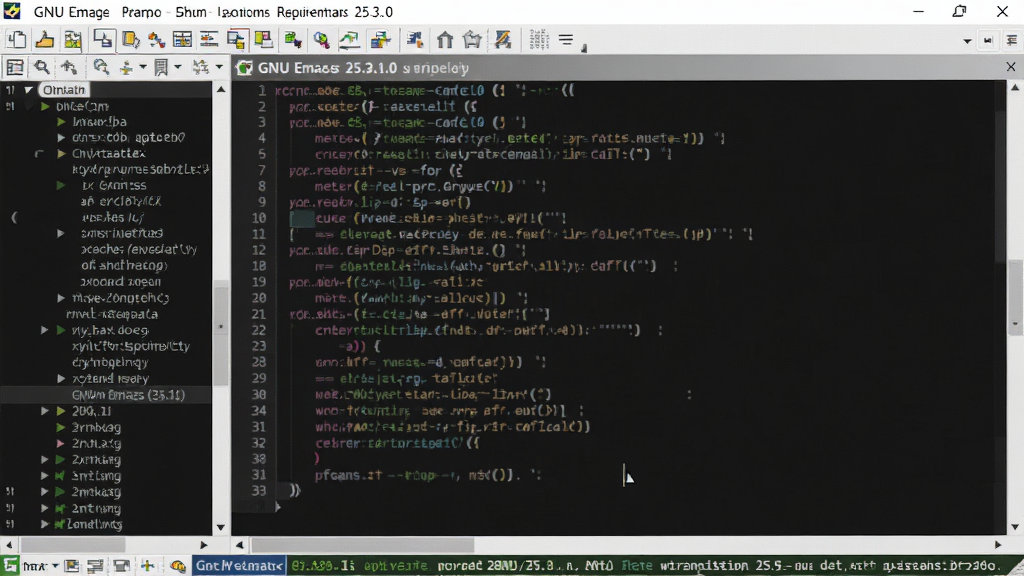Image resolution: width=1024 pixels, height=576 pixels.
Task: Click the blue blocks icon left of the Home icon
Action: point(415,40)
